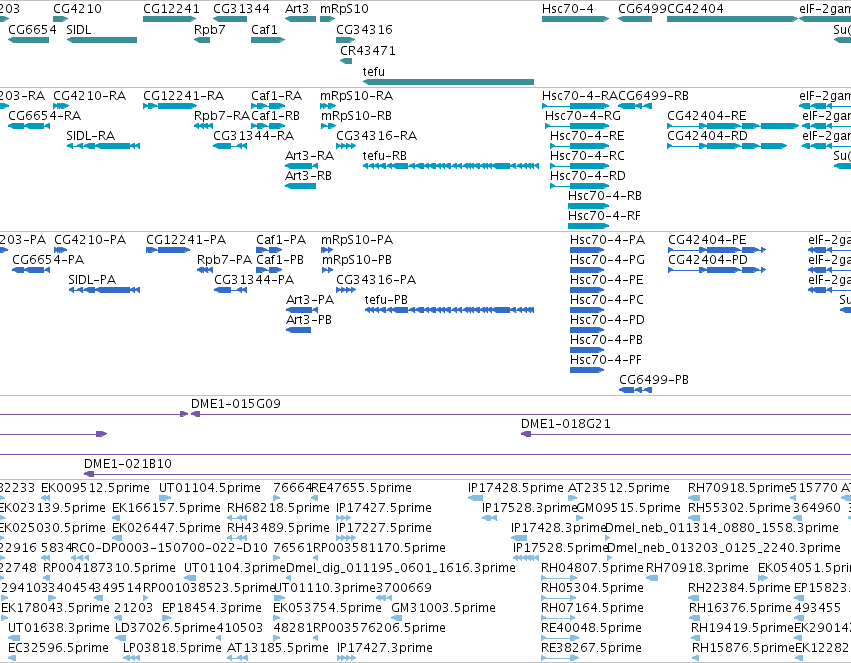
Task: Click the AT23512.5prime EST label
Action: [x=619, y=488]
